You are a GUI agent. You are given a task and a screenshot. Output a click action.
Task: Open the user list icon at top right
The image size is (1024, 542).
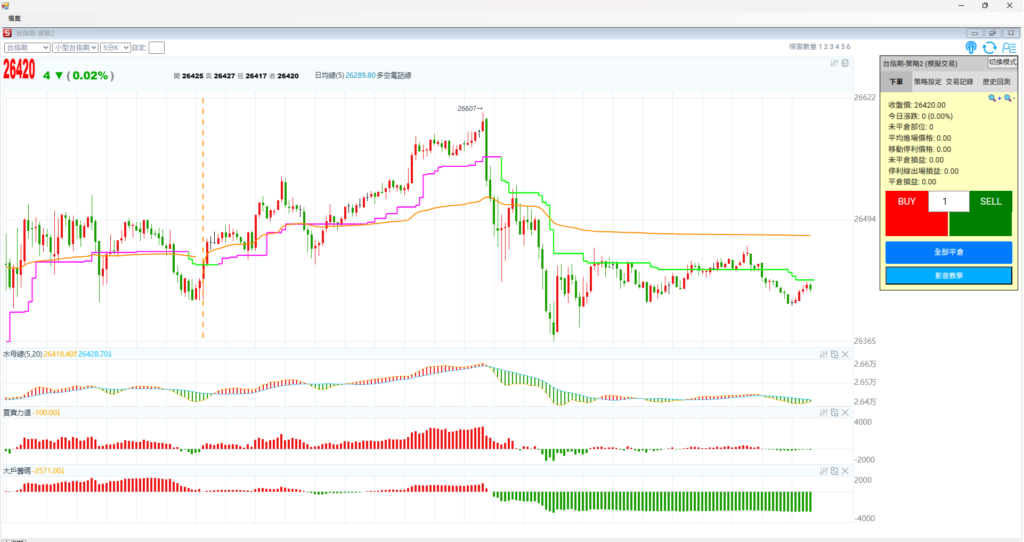1008,47
